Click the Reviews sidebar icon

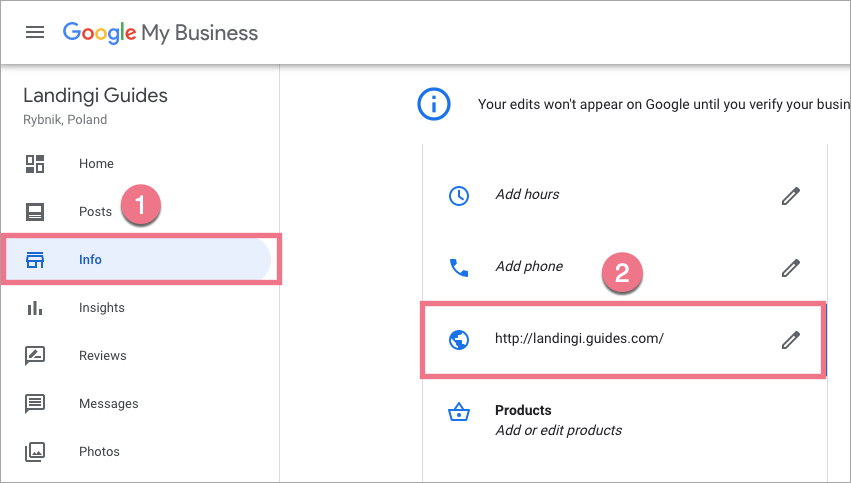pyautogui.click(x=35, y=356)
